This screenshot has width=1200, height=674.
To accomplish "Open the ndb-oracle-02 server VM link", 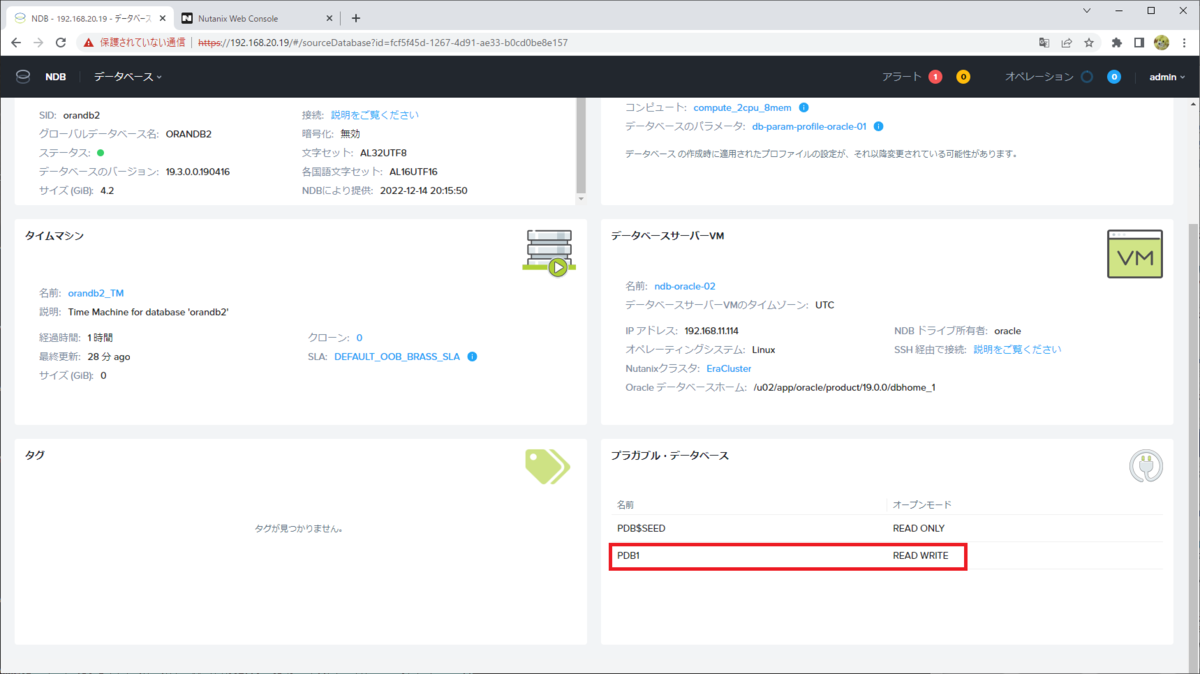I will (685, 287).
